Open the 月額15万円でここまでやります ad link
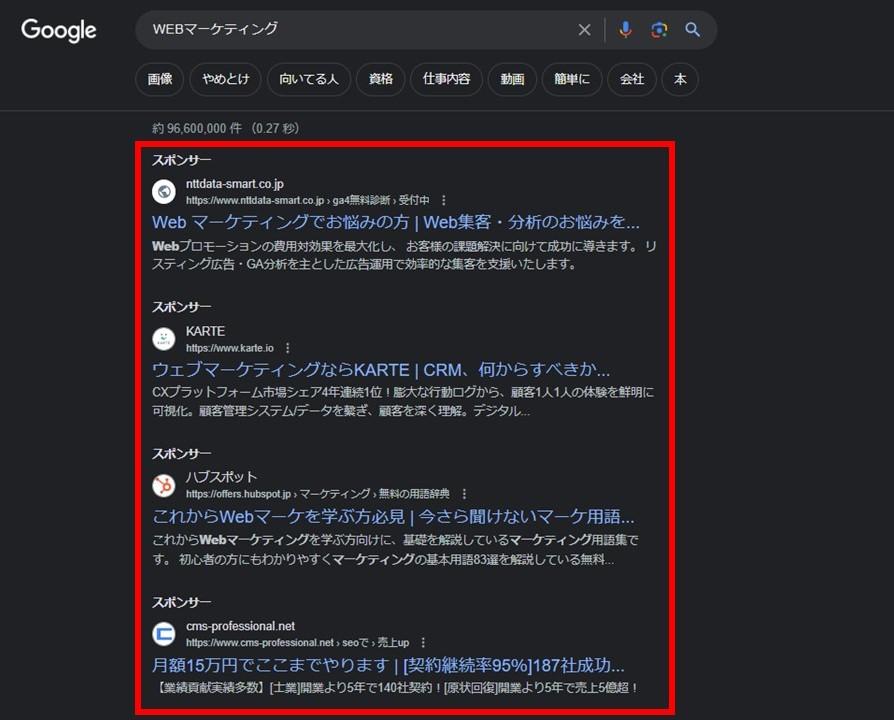Viewport: 894px width, 720px height. click(388, 665)
